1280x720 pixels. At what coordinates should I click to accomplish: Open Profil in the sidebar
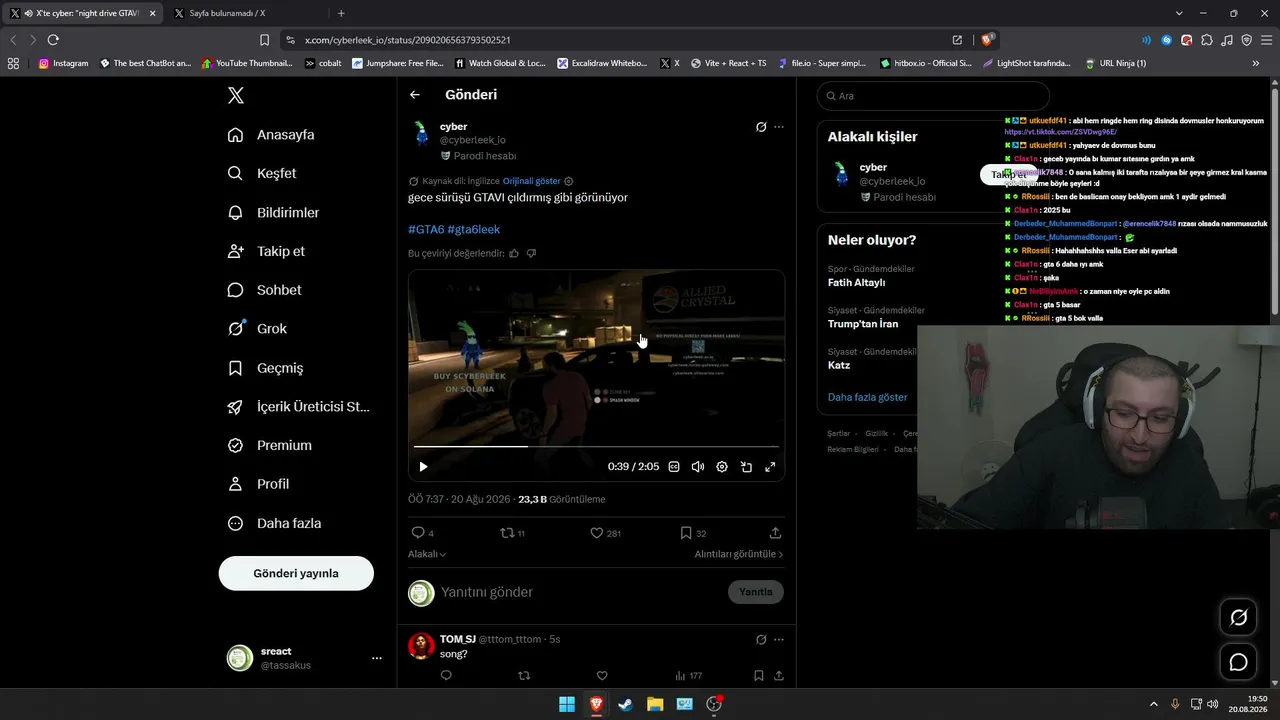point(259,484)
